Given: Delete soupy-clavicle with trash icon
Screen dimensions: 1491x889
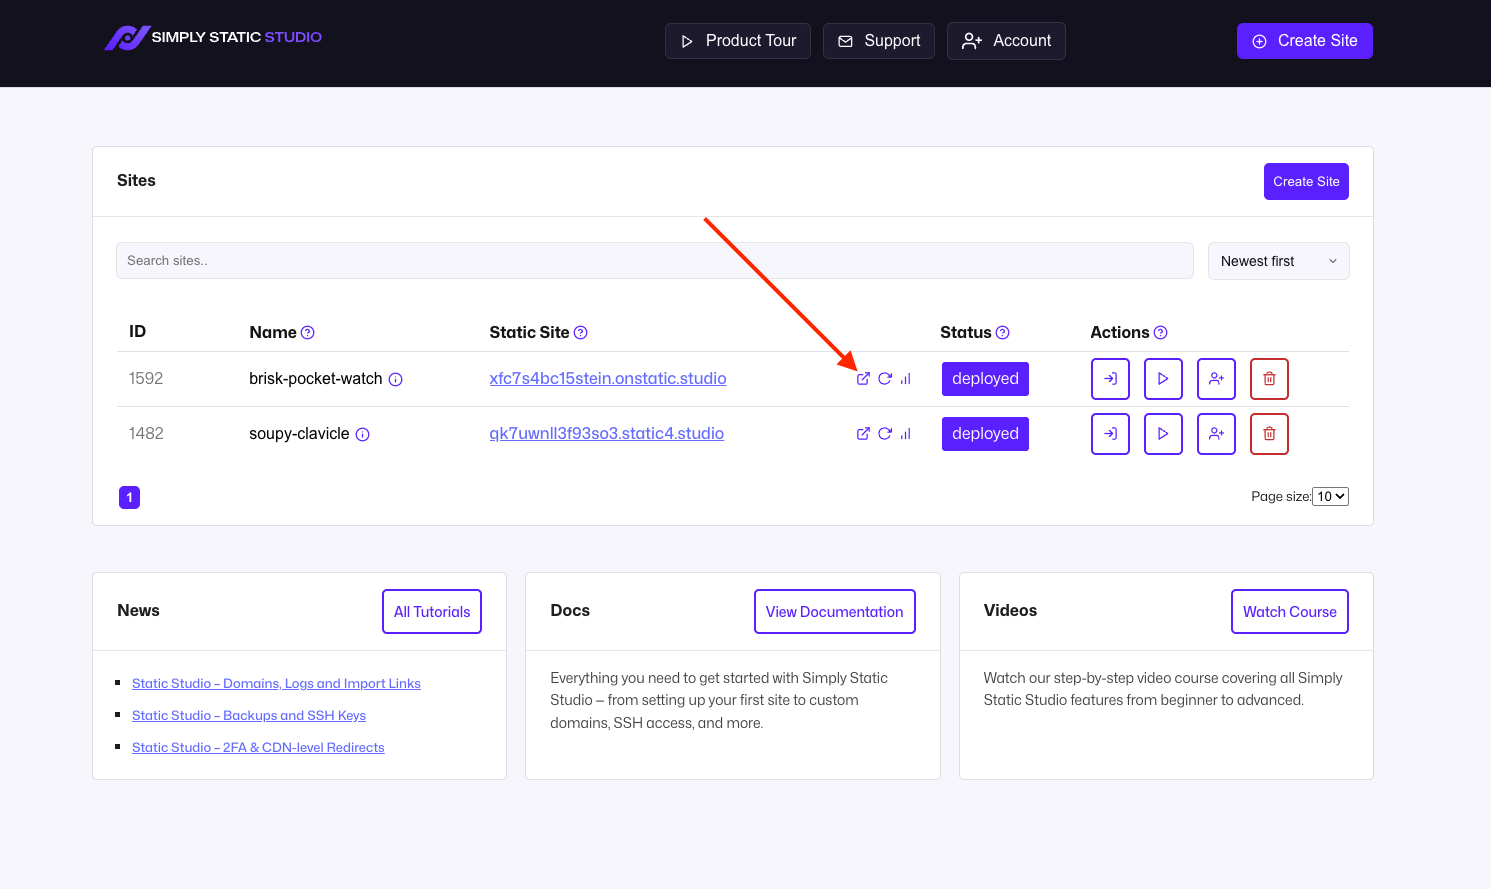Looking at the screenshot, I should click(1269, 434).
